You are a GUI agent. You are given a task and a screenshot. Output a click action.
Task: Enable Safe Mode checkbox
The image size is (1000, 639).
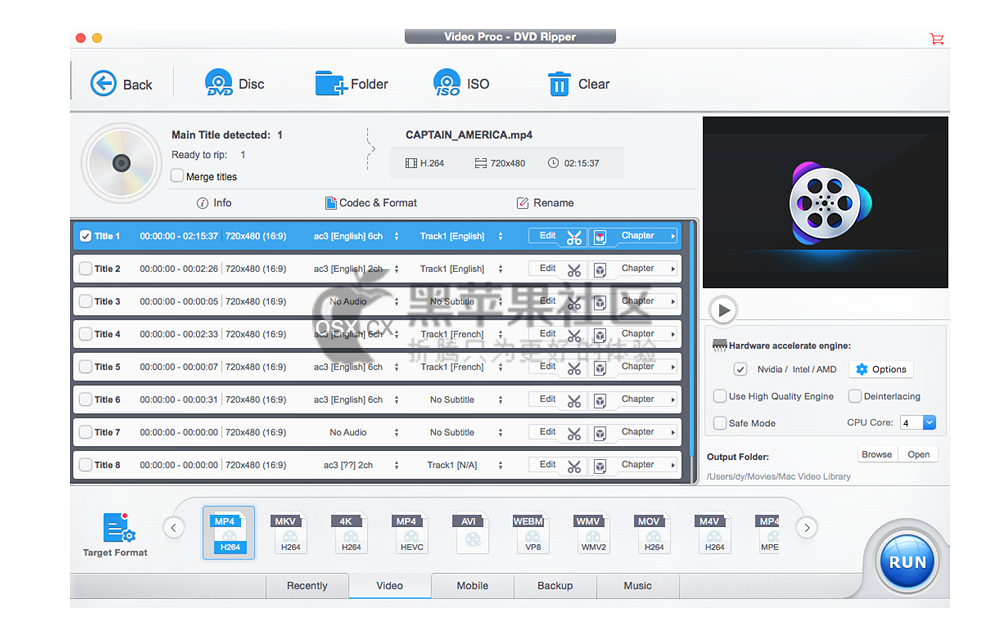click(x=719, y=423)
